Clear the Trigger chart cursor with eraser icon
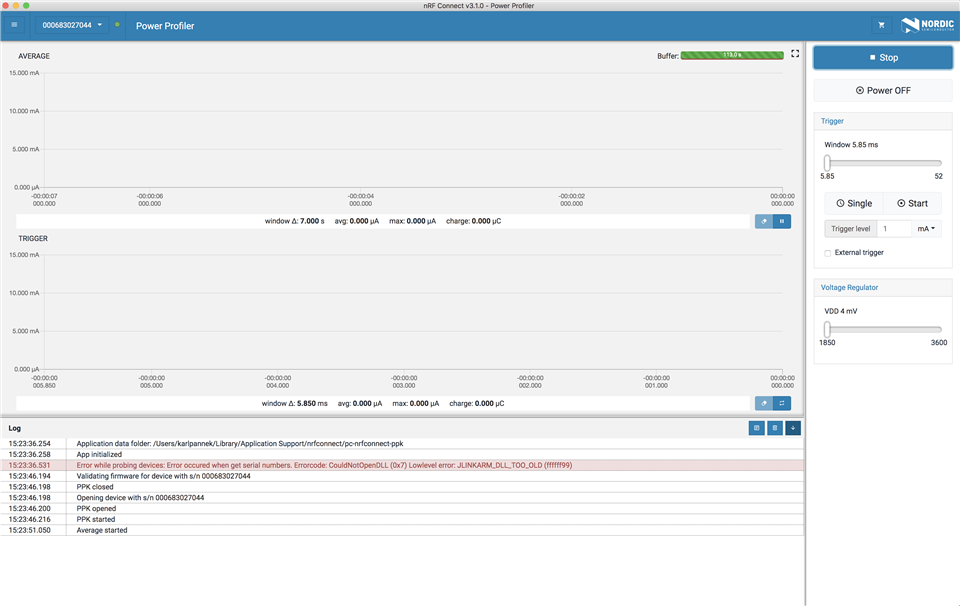 (763, 403)
